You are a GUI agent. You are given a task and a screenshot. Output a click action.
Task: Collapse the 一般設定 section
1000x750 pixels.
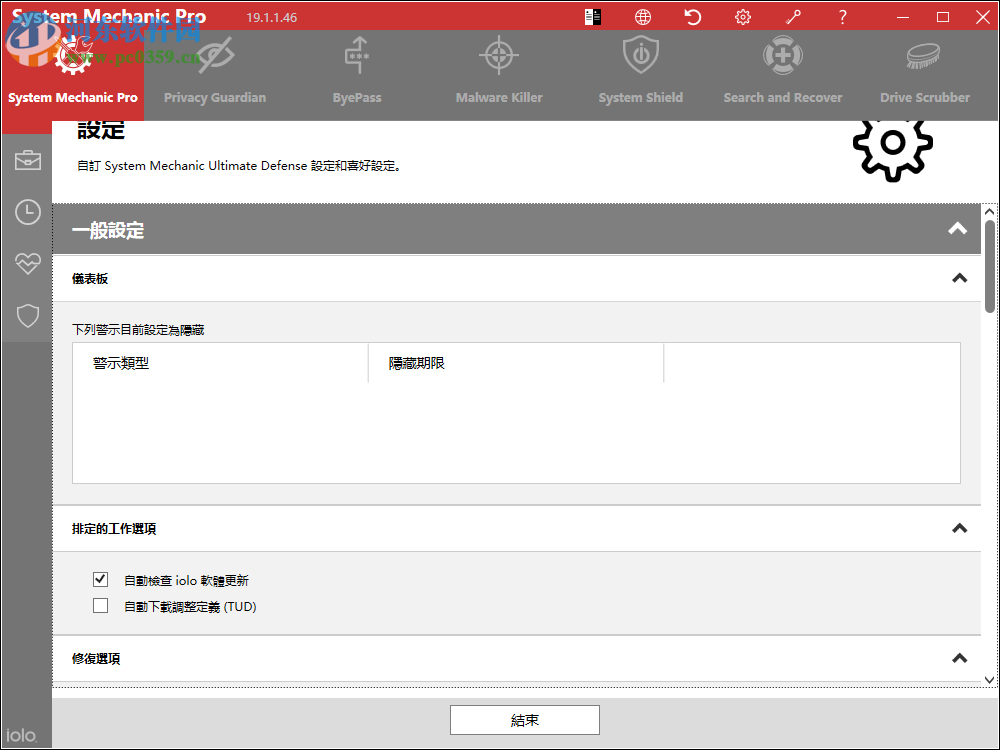tap(957, 229)
